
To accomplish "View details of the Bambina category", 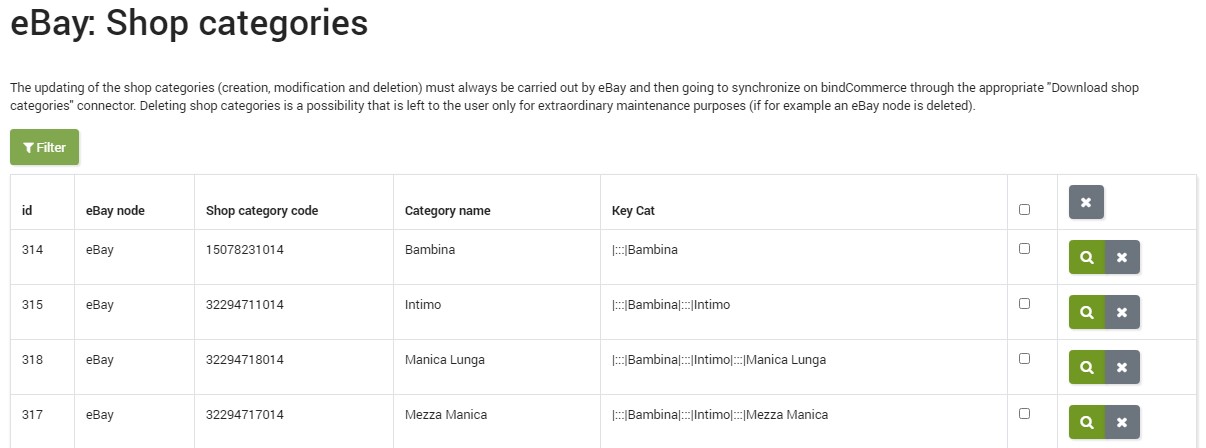I will pyautogui.click(x=1087, y=257).
